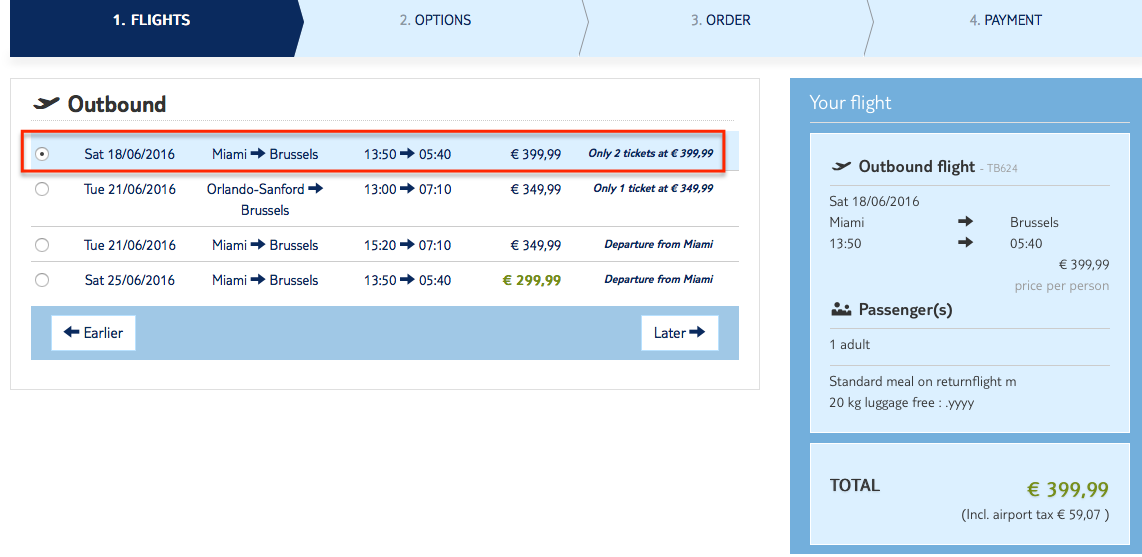Click 'Only 2 tickets at € 399,99' note

[650, 154]
